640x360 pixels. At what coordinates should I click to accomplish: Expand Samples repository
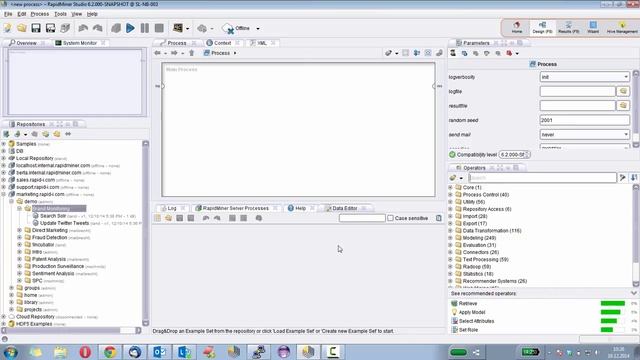point(4,144)
